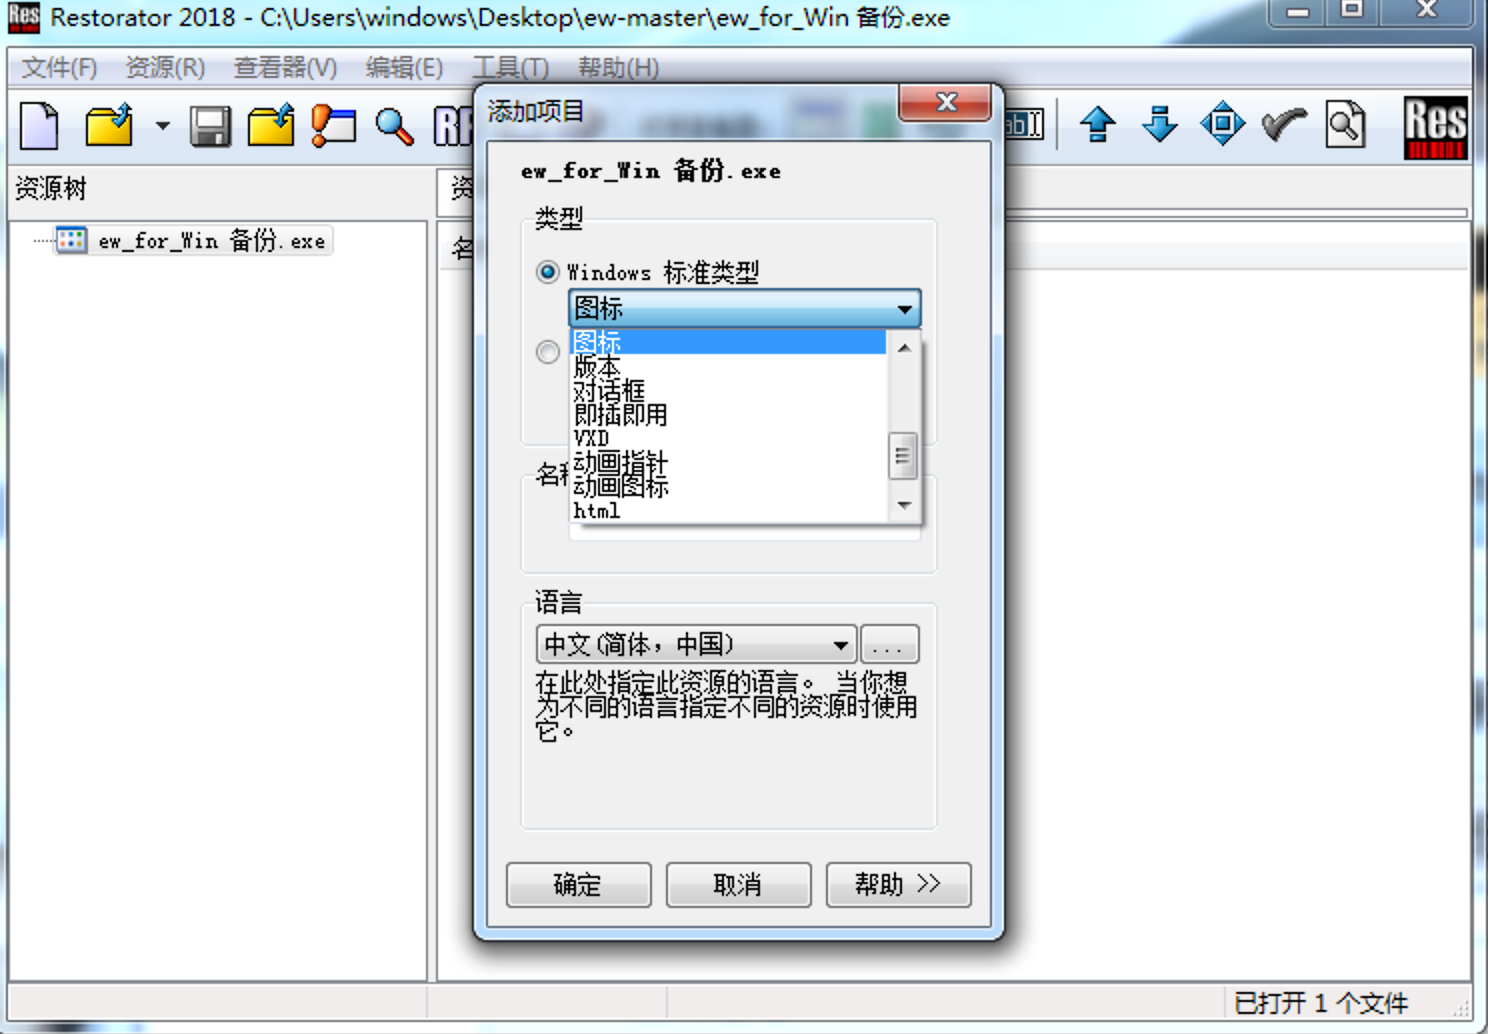Open the 工具(T) menu
The width and height of the screenshot is (1488, 1034).
510,68
